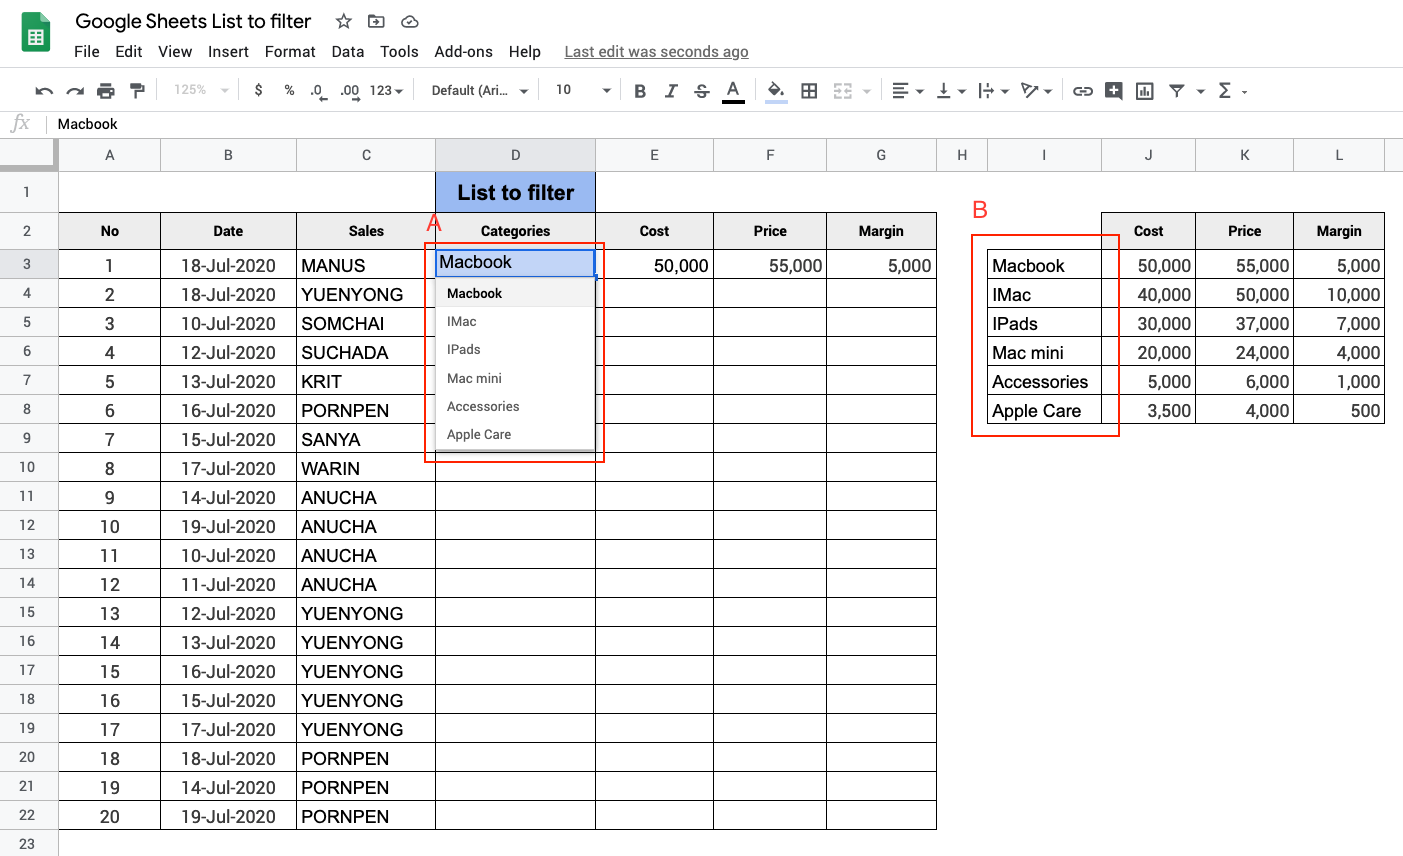Viewport: 1403px width, 856px height.
Task: Open the Borders grid icon
Action: [x=809, y=91]
